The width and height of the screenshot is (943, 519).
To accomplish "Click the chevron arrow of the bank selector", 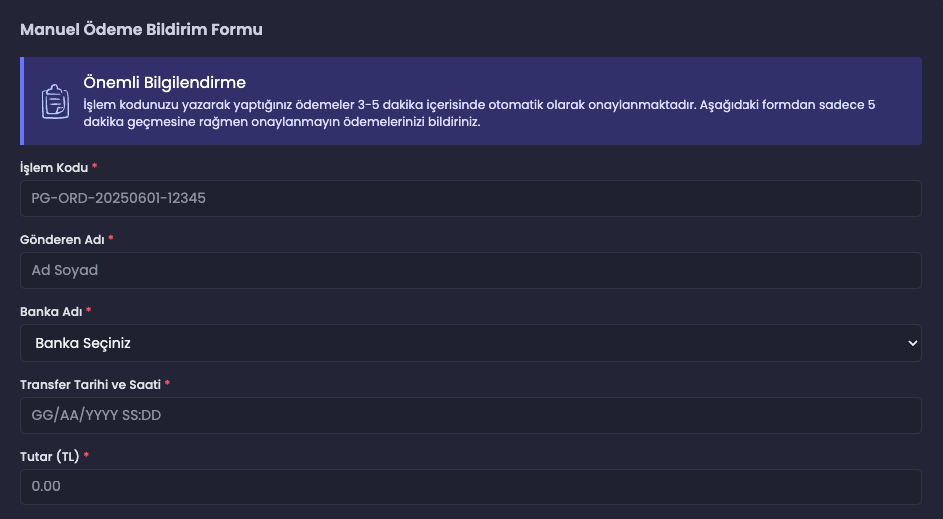I will click(x=912, y=343).
